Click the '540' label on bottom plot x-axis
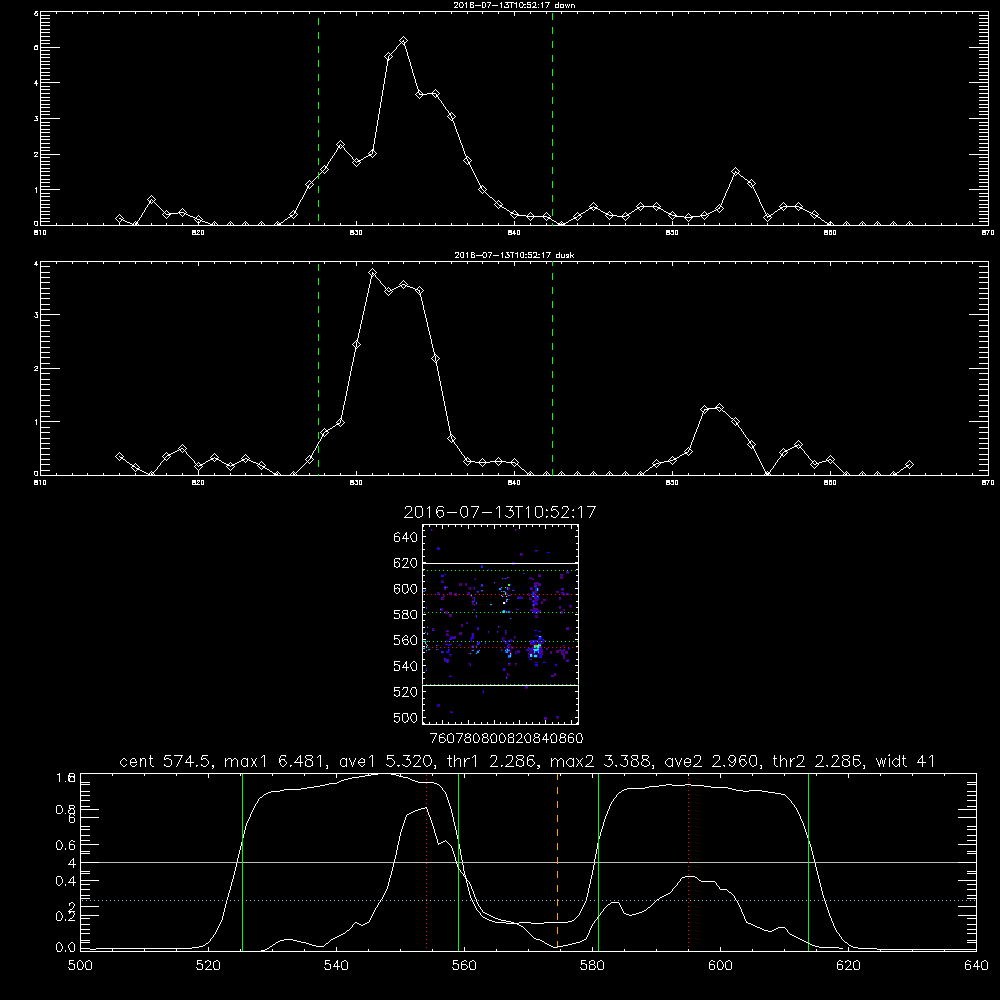Screen dimensions: 1000x1000 [x=336, y=966]
